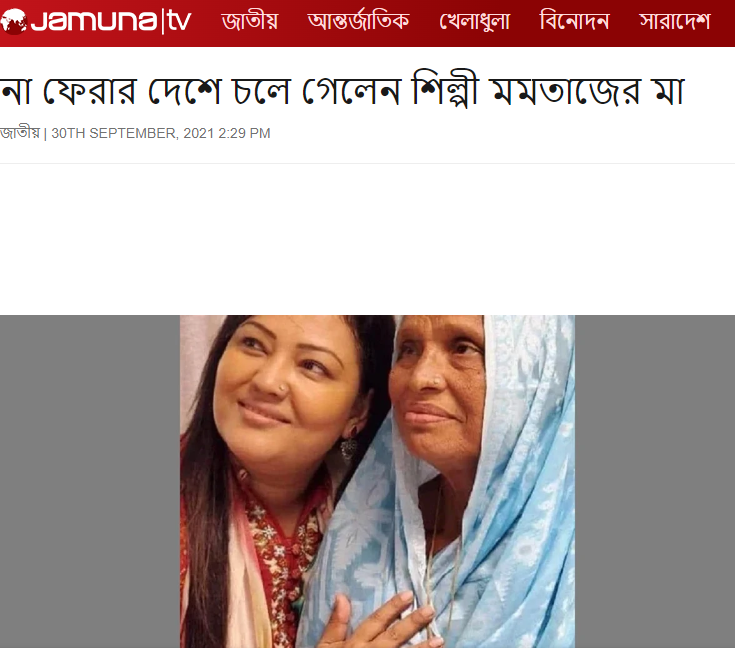The image size is (735, 648).
Task: Open the জাতীয় category link beside the date
Action: pyautogui.click(x=20, y=133)
